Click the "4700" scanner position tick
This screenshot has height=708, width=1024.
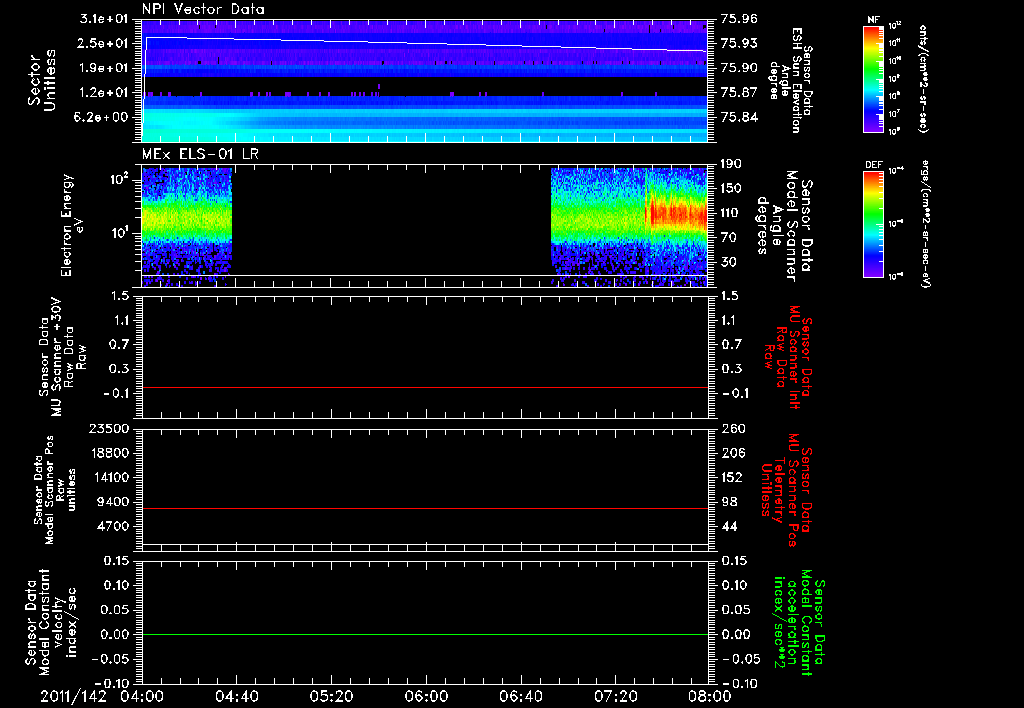click(x=112, y=526)
